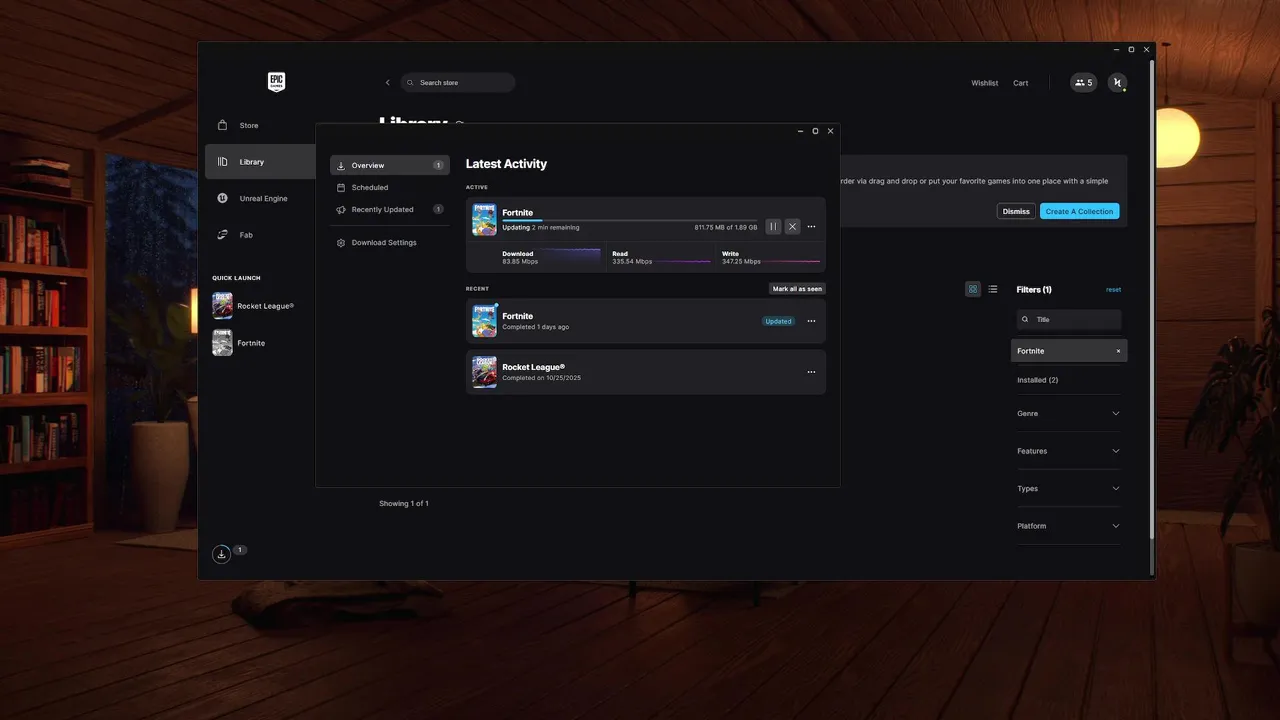Click active Fortnite cover thumbnail
The width and height of the screenshot is (1280, 720).
coord(484,219)
